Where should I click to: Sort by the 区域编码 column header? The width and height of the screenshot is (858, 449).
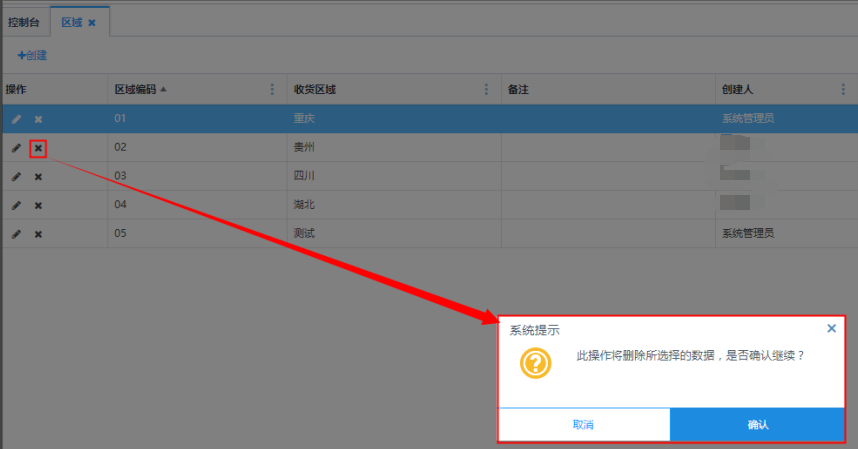pos(135,90)
